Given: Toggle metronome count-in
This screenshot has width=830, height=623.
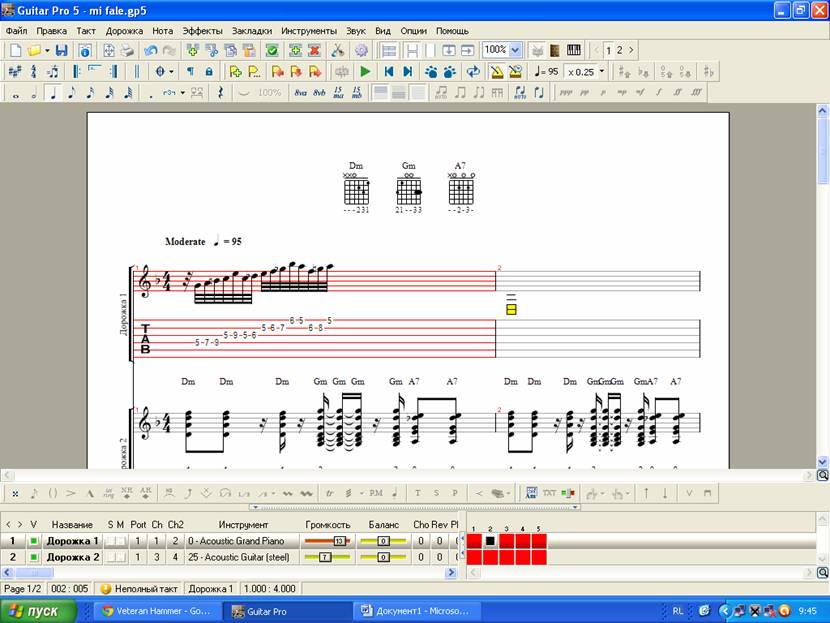Looking at the screenshot, I should point(515,71).
